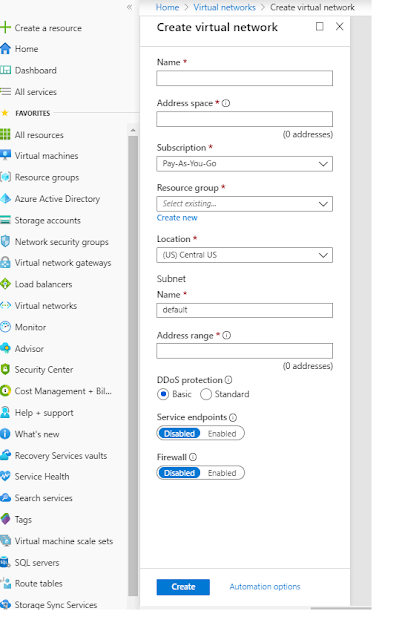Collapse the sidebar with double chevron
This screenshot has width=399, height=640.
(129, 7)
